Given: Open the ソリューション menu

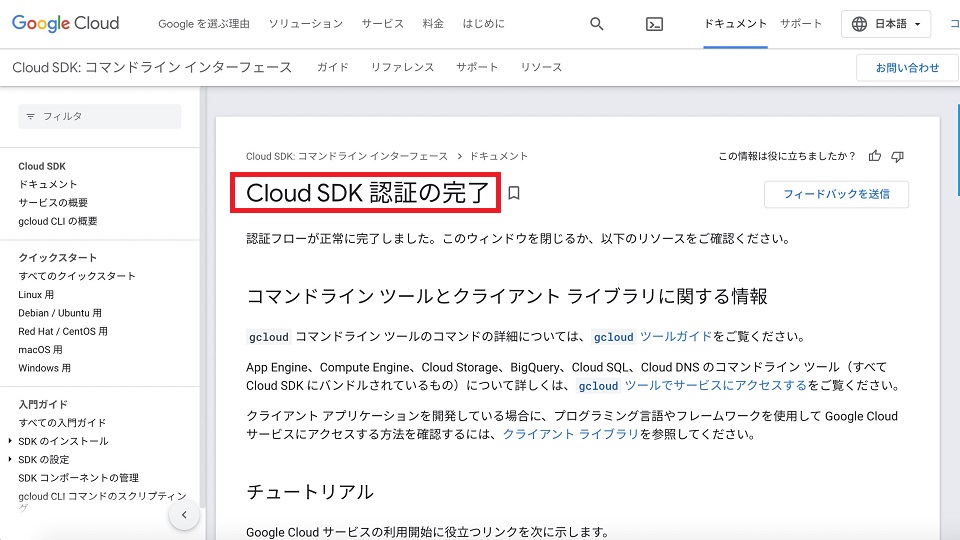Looking at the screenshot, I should (x=306, y=24).
